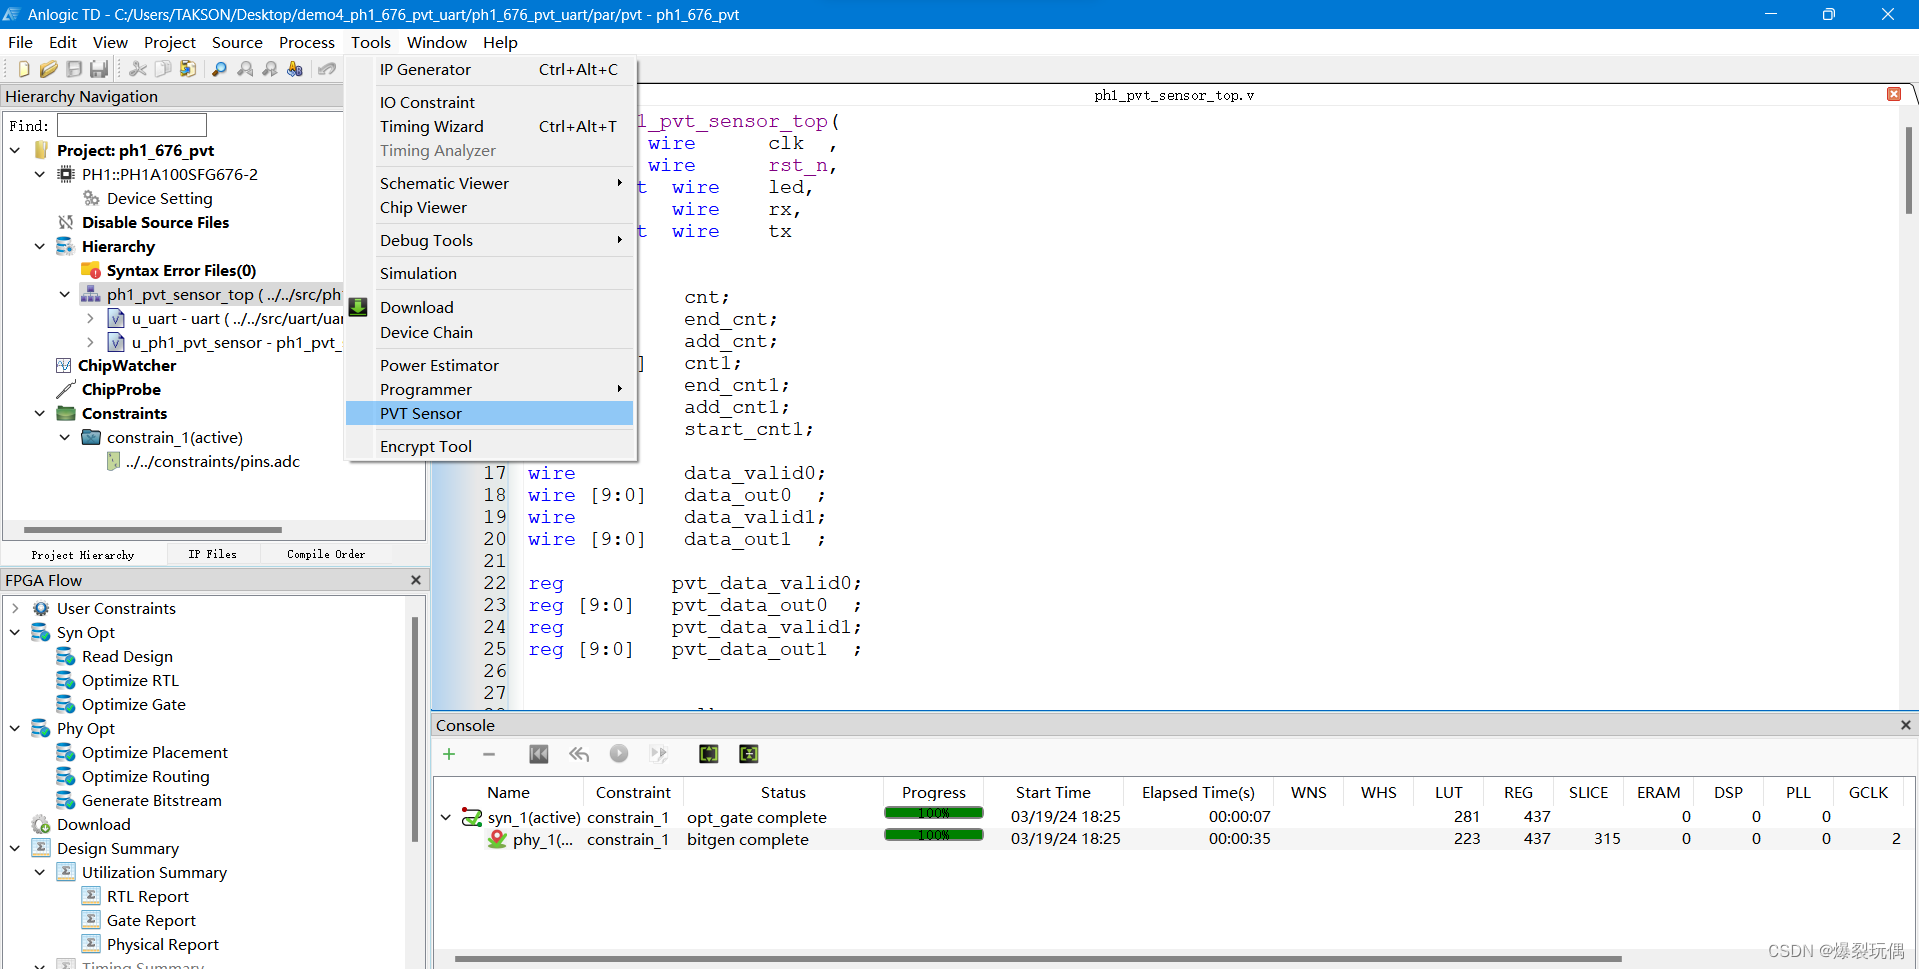Open Find with blue magnifier icon
This screenshot has width=1919, height=969.
tap(219, 69)
